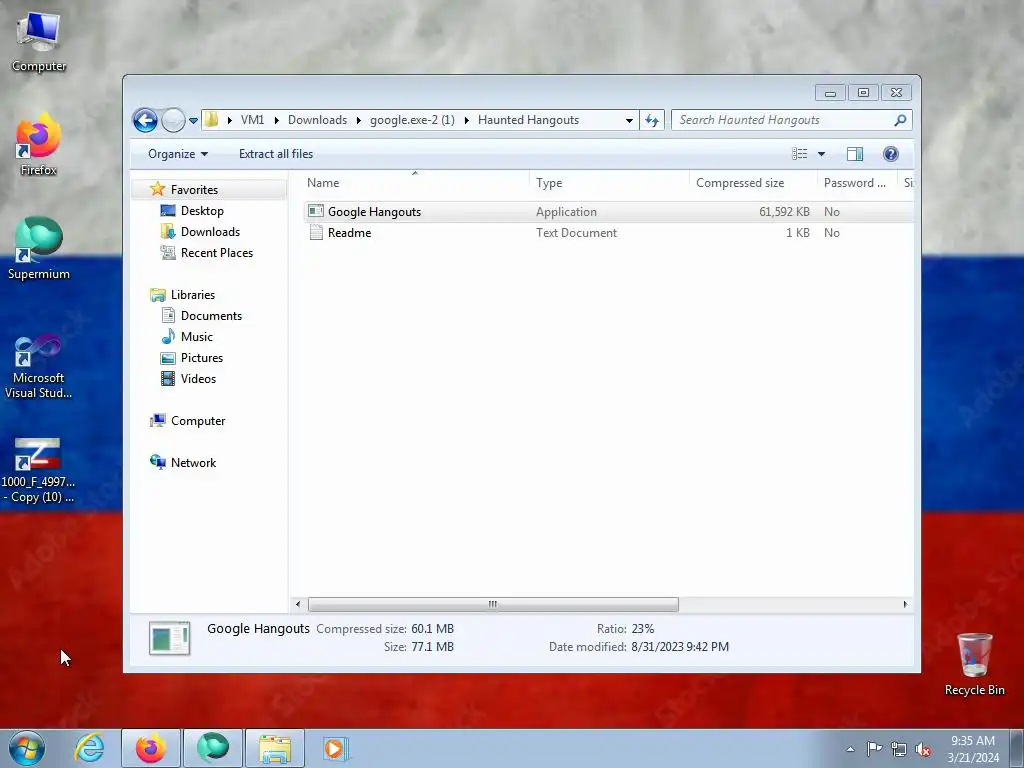Open Action Center flag icon
This screenshot has width=1024, height=768.
coord(874,749)
